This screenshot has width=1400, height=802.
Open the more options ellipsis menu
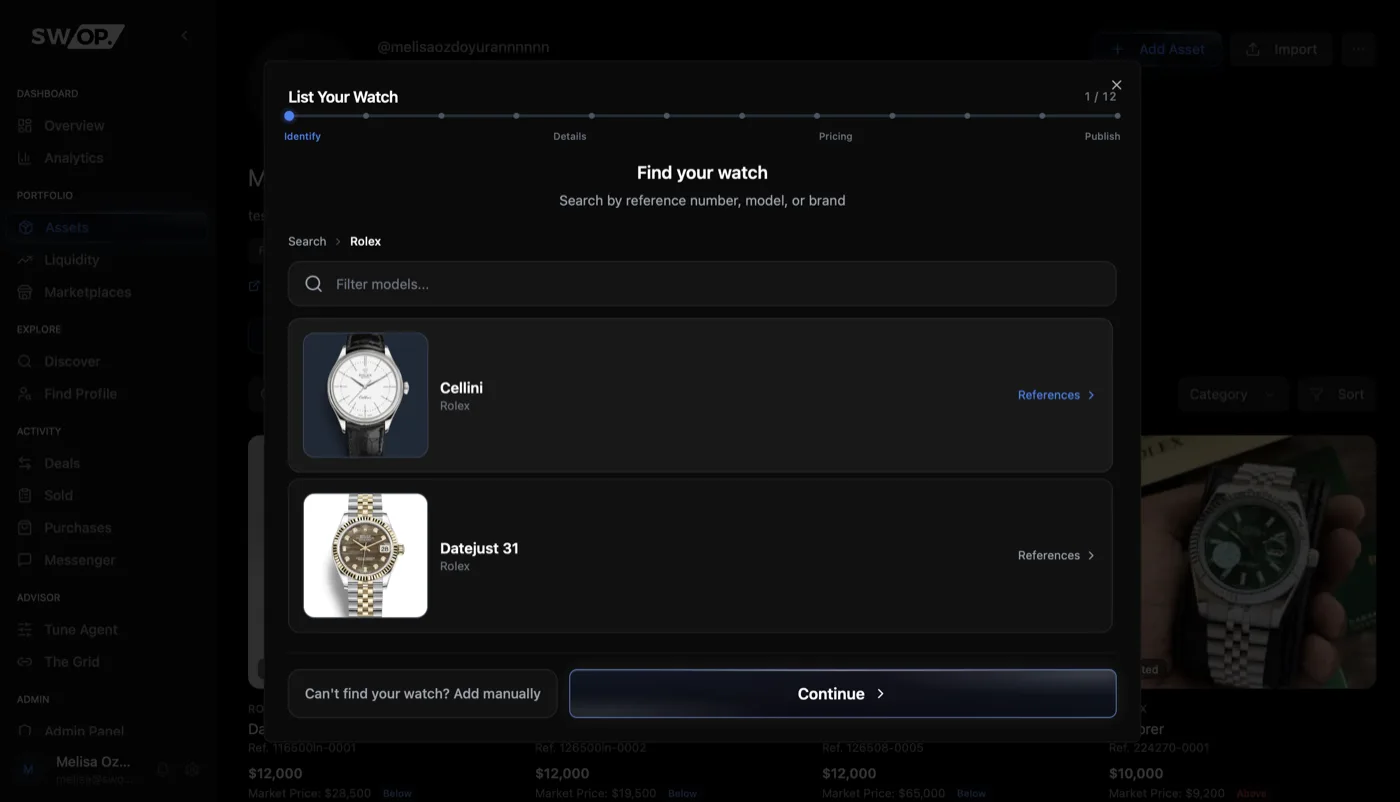pyautogui.click(x=1358, y=49)
